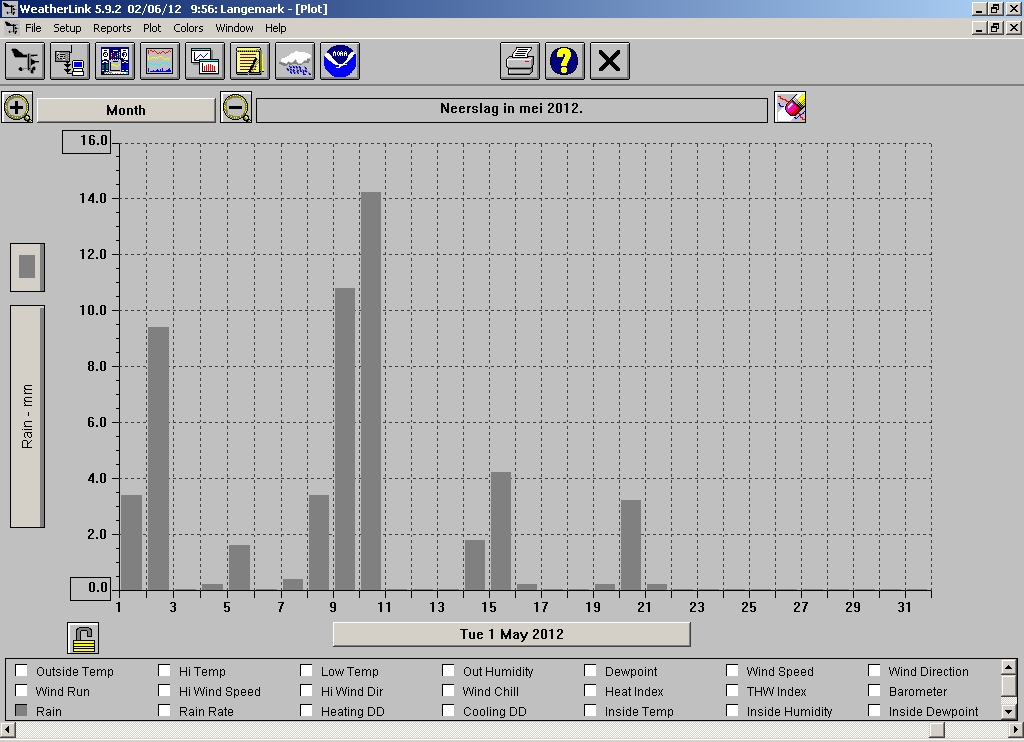Click the download data from station icon
Image resolution: width=1024 pixels, height=742 pixels.
pyautogui.click(x=70, y=61)
